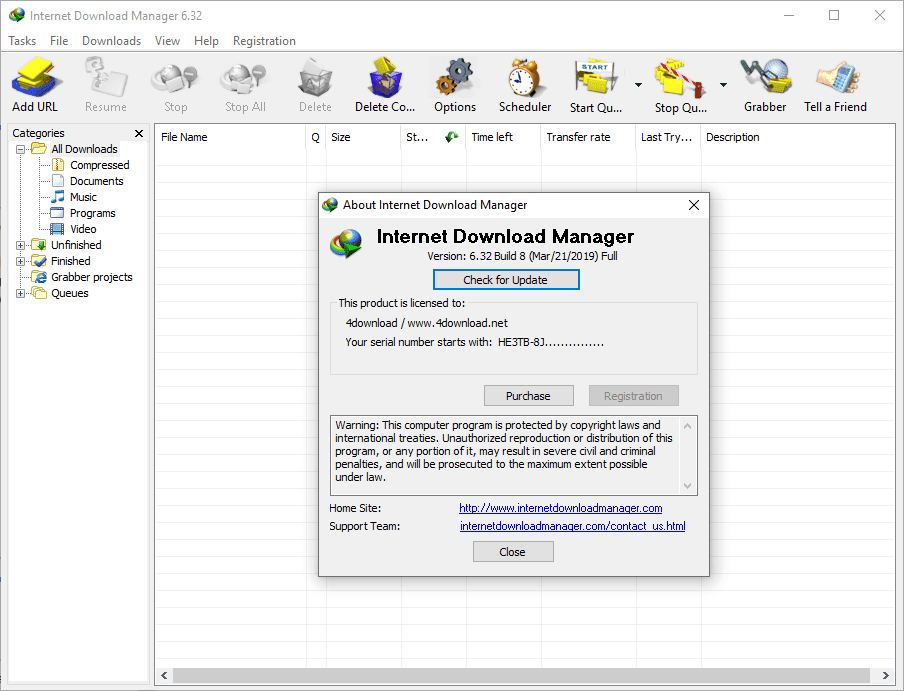
Task: Click the Purchase button
Action: 528,396
